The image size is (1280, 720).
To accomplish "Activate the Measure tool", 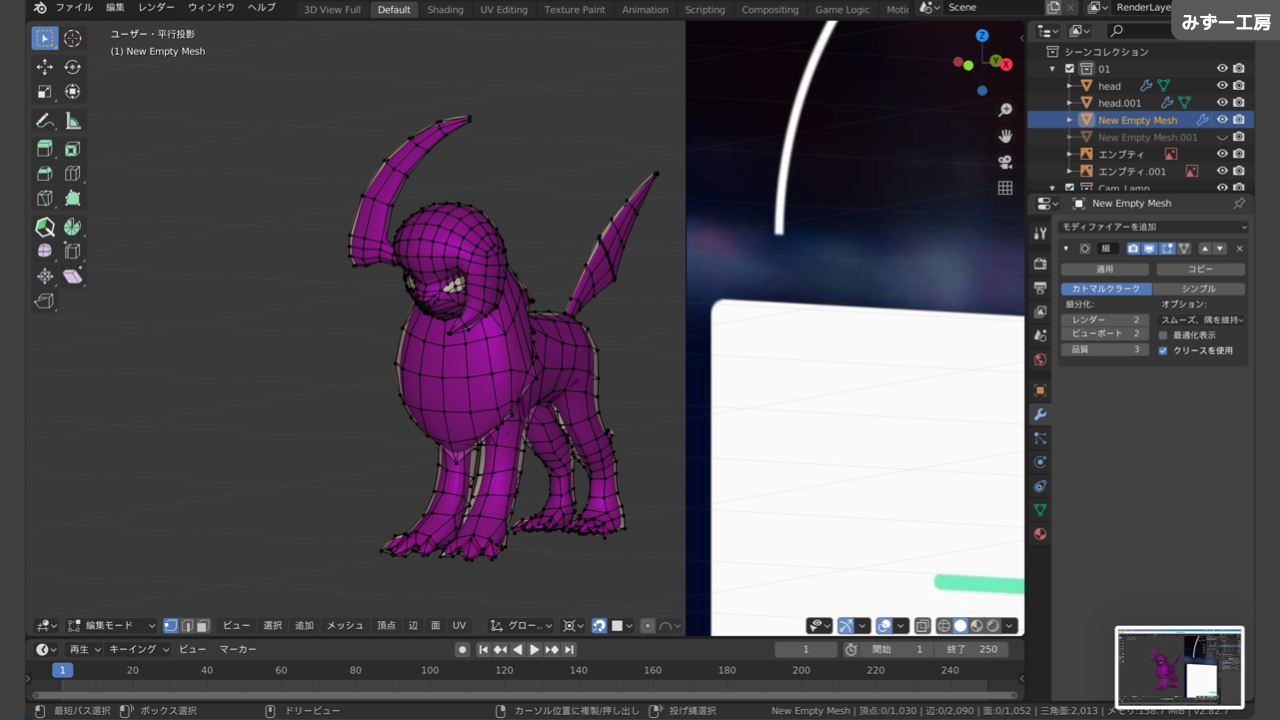I will coord(73,121).
